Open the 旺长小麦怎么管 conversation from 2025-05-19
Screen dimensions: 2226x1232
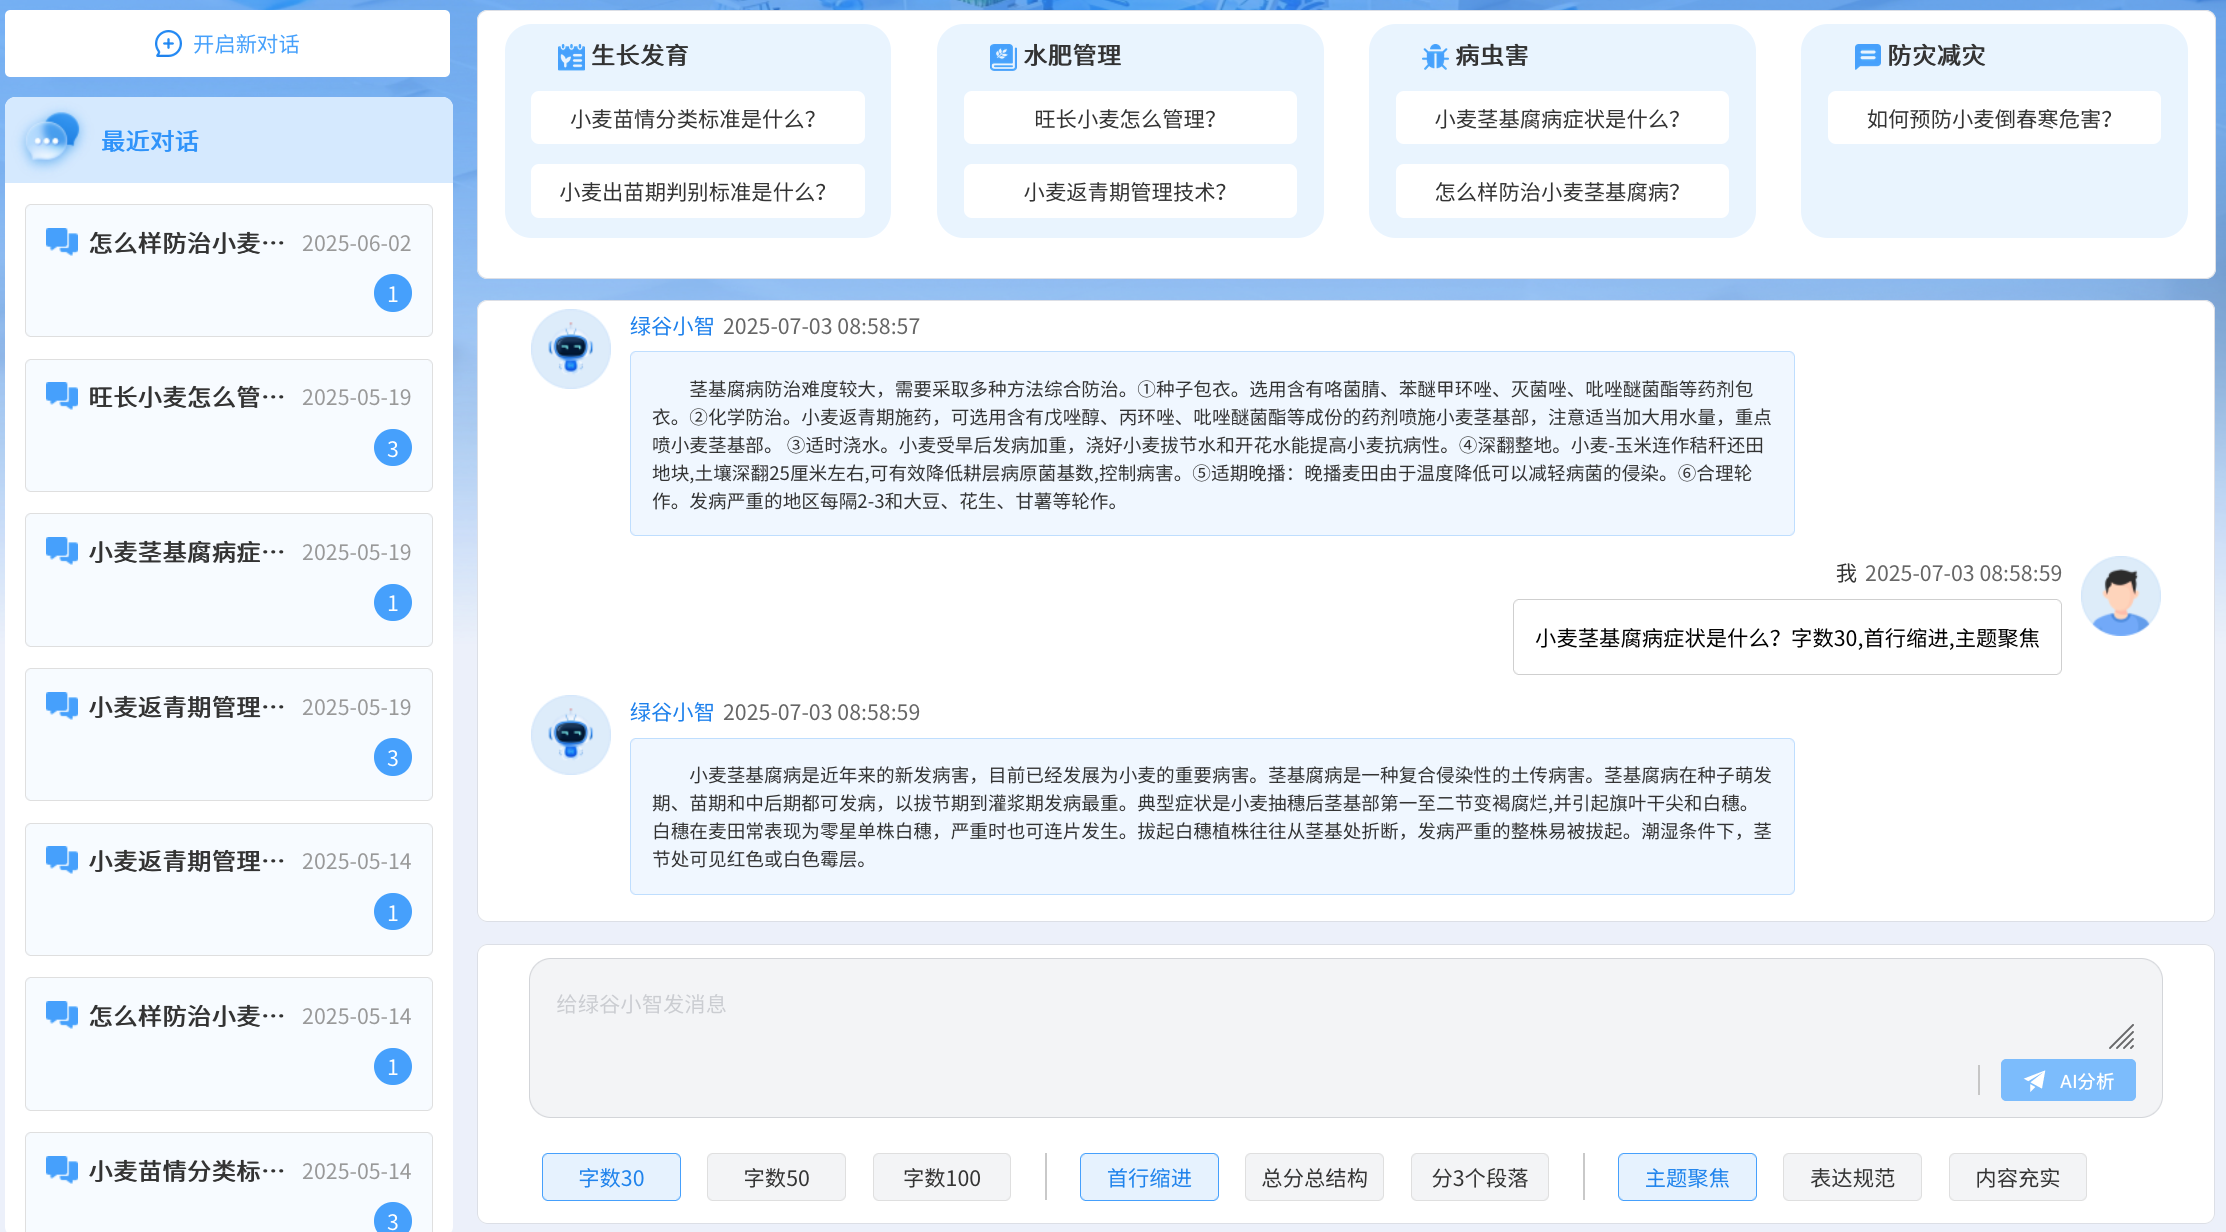click(229, 425)
